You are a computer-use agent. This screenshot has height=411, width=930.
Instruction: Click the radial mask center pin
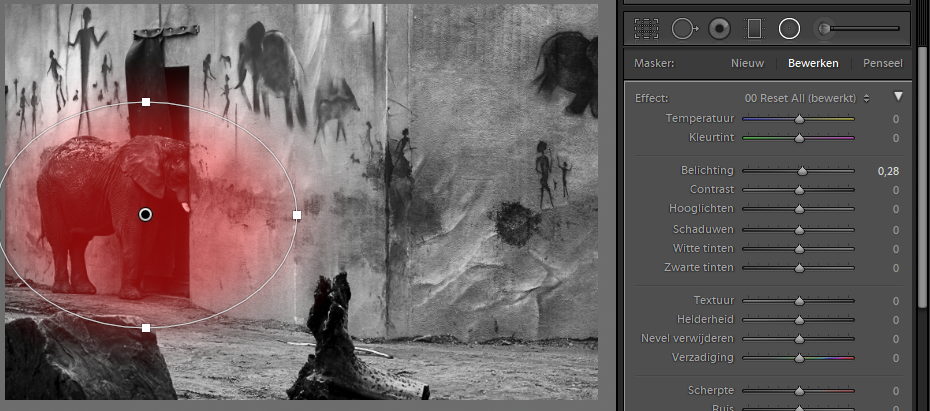(145, 214)
